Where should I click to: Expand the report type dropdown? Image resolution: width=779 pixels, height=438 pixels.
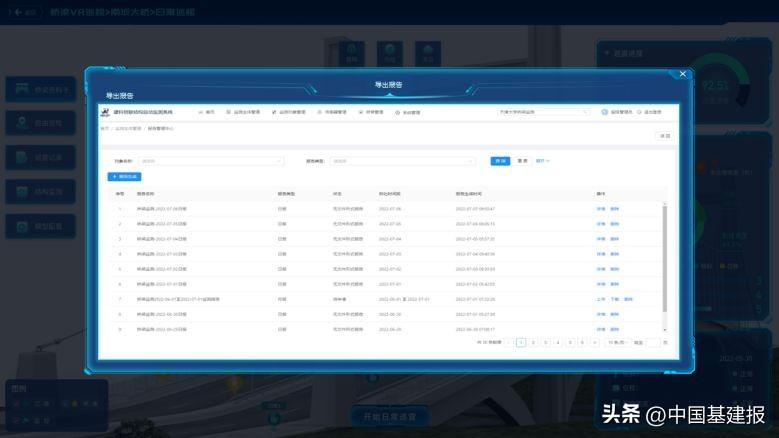(402, 161)
